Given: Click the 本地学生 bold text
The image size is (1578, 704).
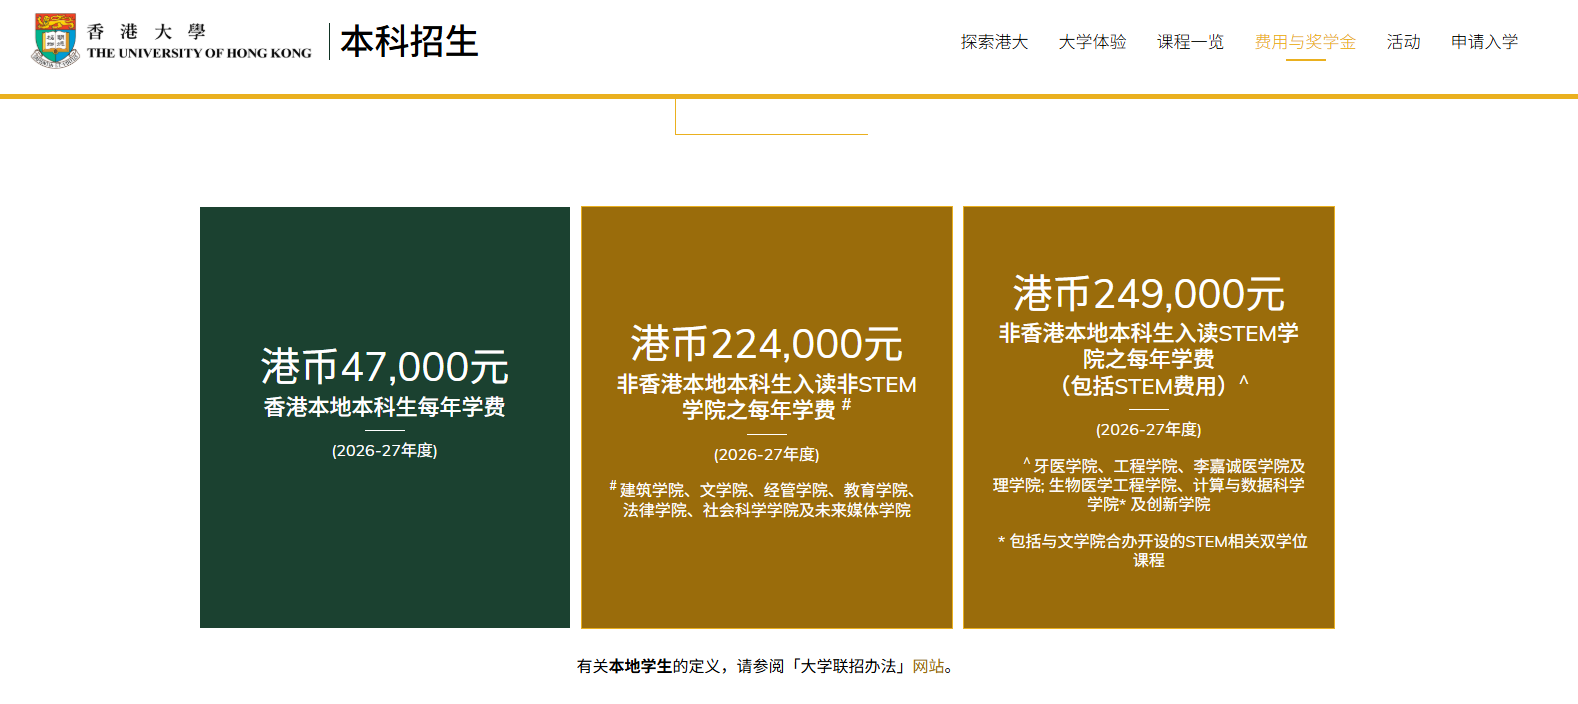Looking at the screenshot, I should pos(641,666).
